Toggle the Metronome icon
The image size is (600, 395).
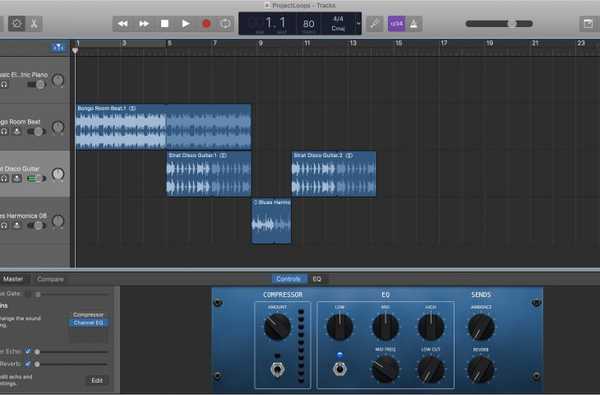point(414,24)
